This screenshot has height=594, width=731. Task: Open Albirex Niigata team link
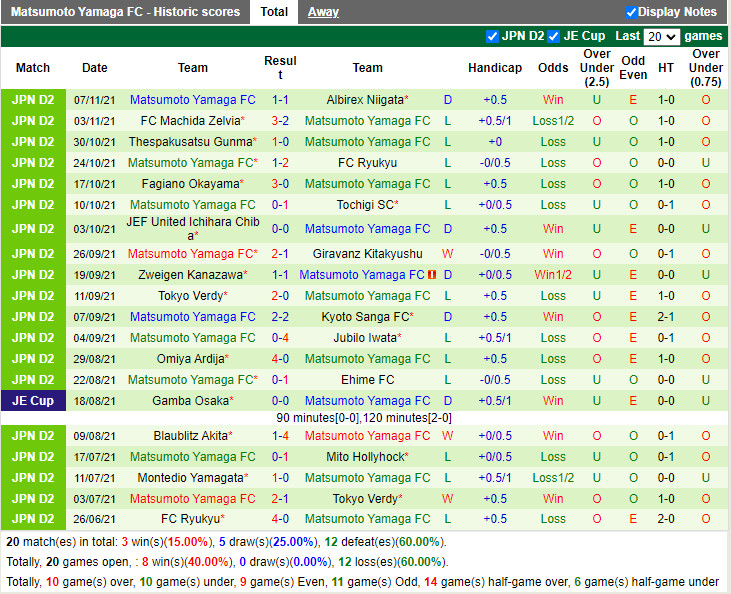[365, 100]
